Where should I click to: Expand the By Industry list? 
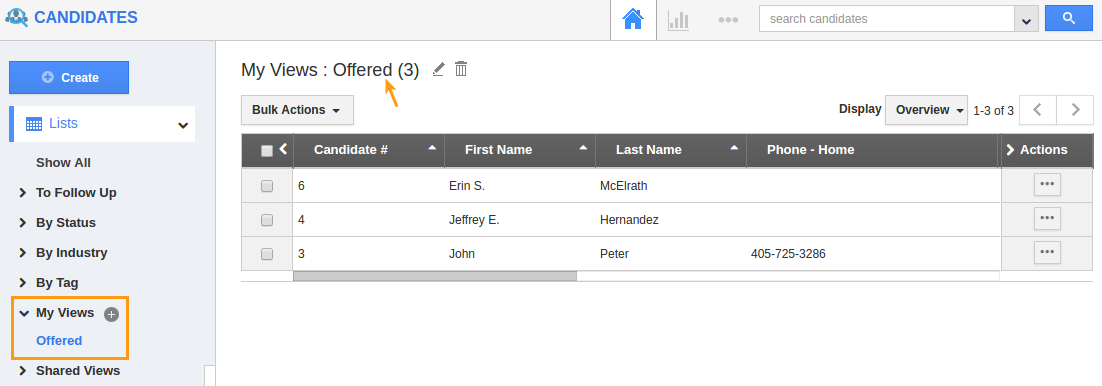[x=22, y=253]
